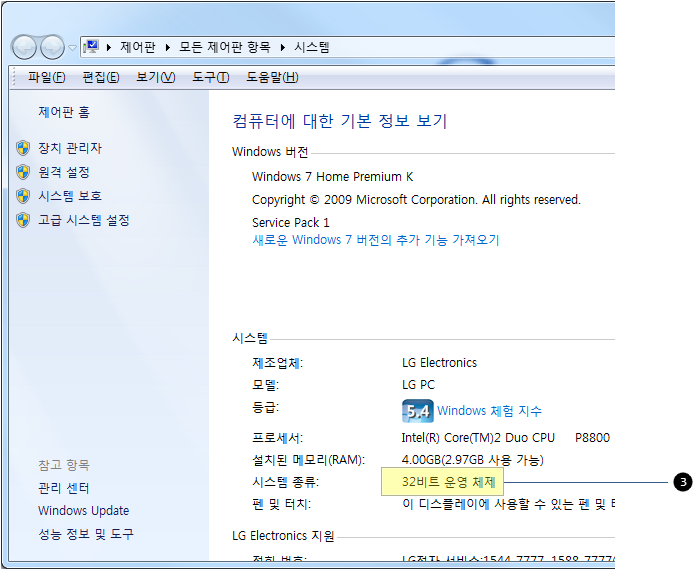694x570 pixels.
Task: Open the 도움말(H) menu
Action: click(272, 77)
